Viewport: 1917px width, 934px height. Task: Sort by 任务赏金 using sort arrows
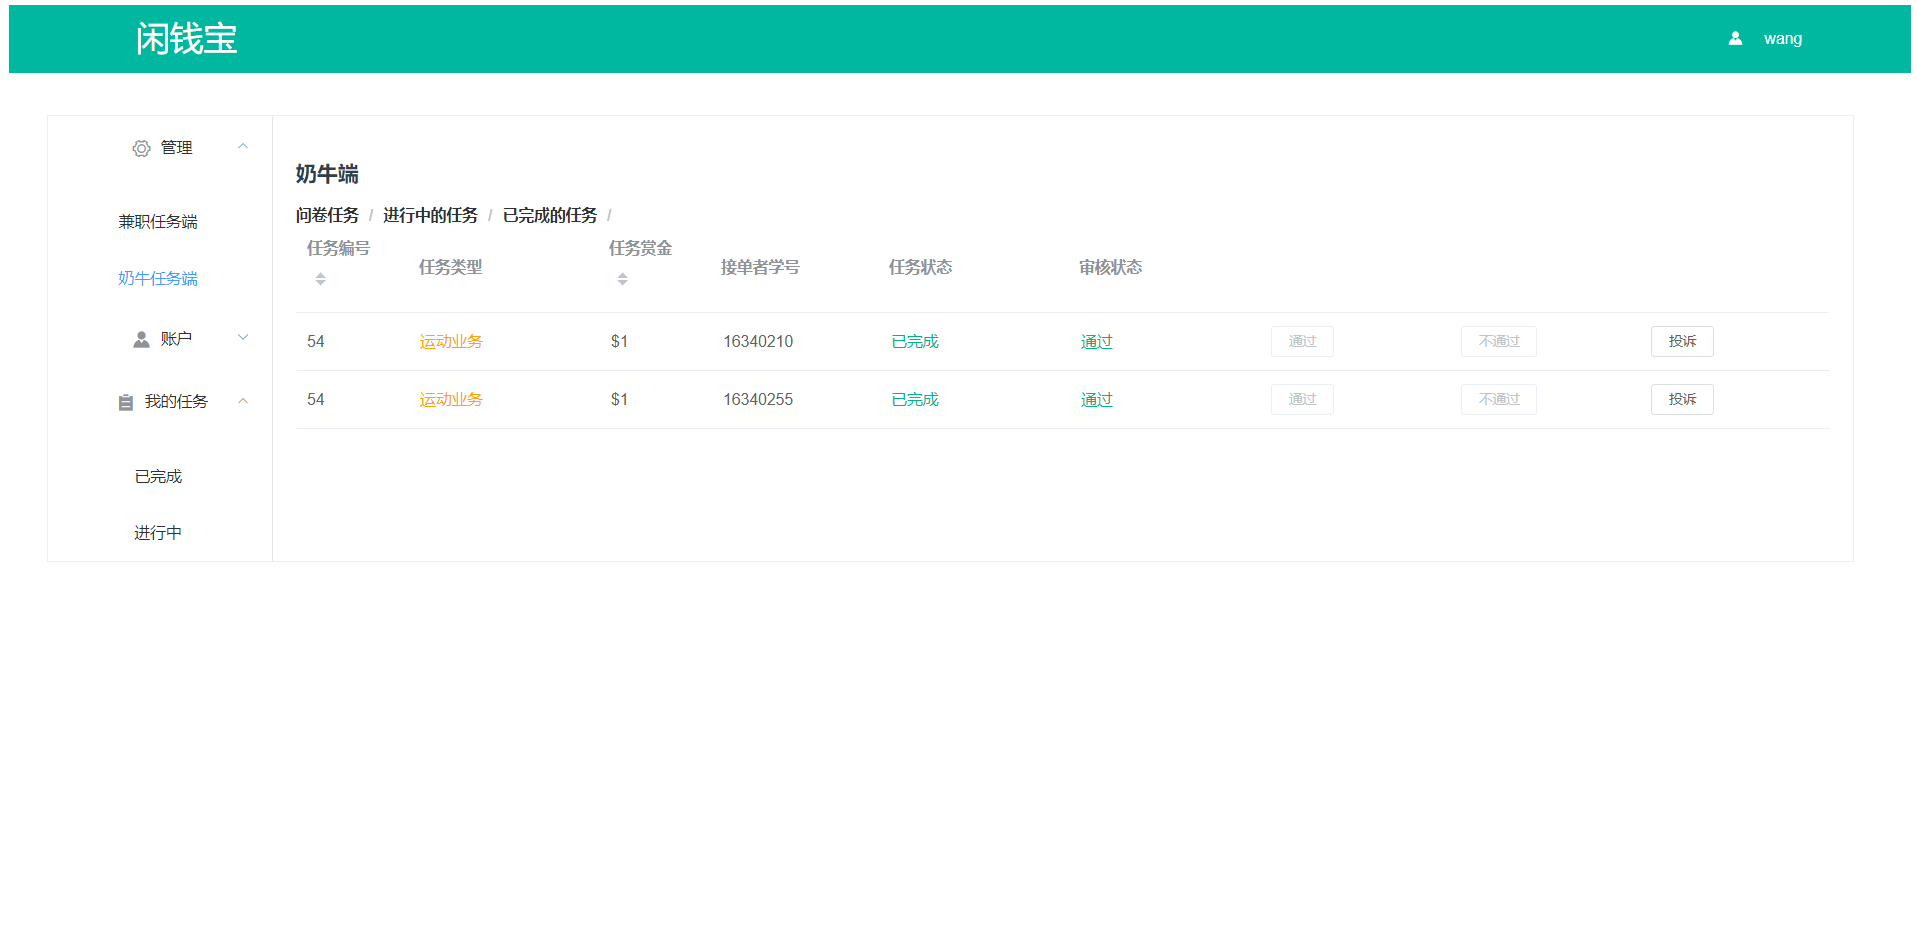pos(622,279)
